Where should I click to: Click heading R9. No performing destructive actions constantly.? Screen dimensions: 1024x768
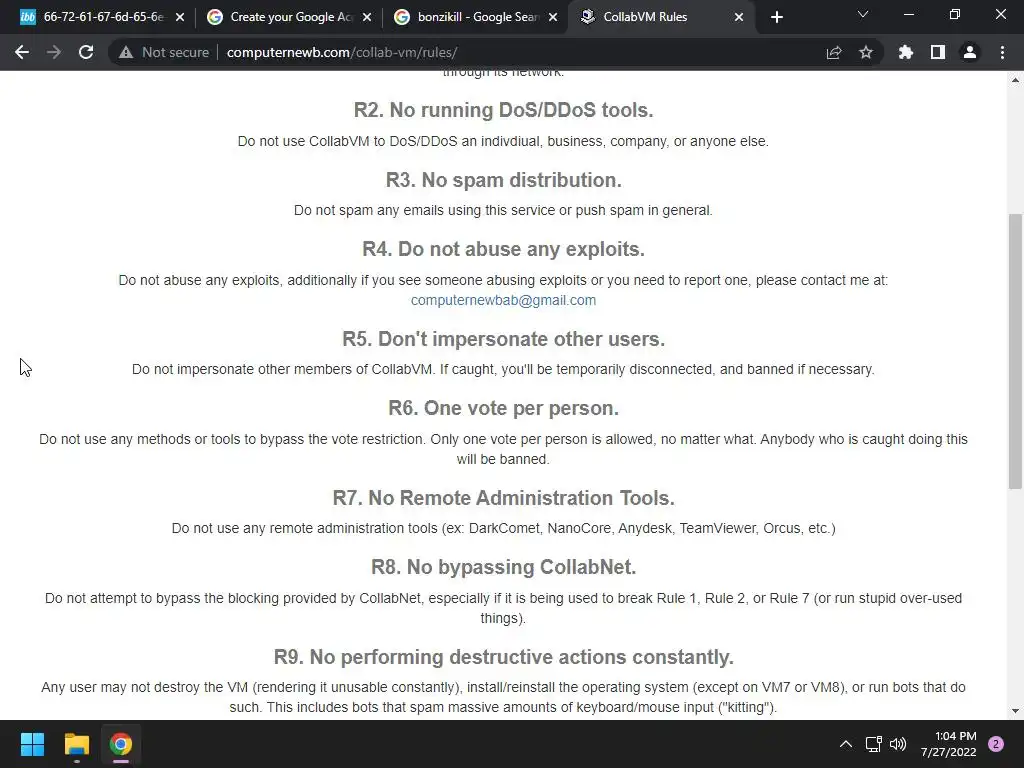tap(503, 657)
